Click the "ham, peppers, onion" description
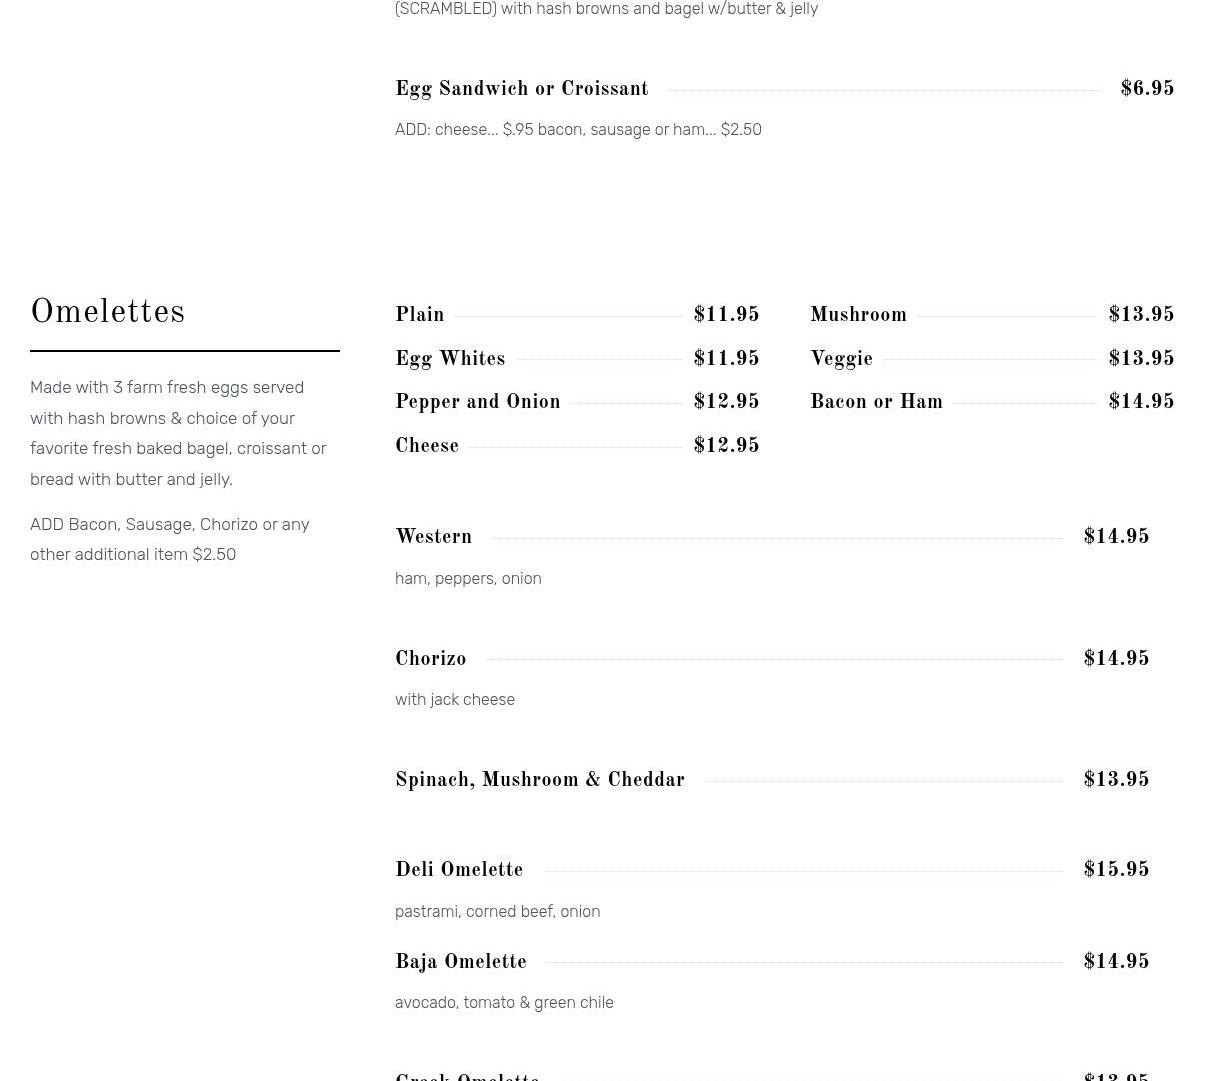The width and height of the screenshot is (1210, 1081). [468, 579]
